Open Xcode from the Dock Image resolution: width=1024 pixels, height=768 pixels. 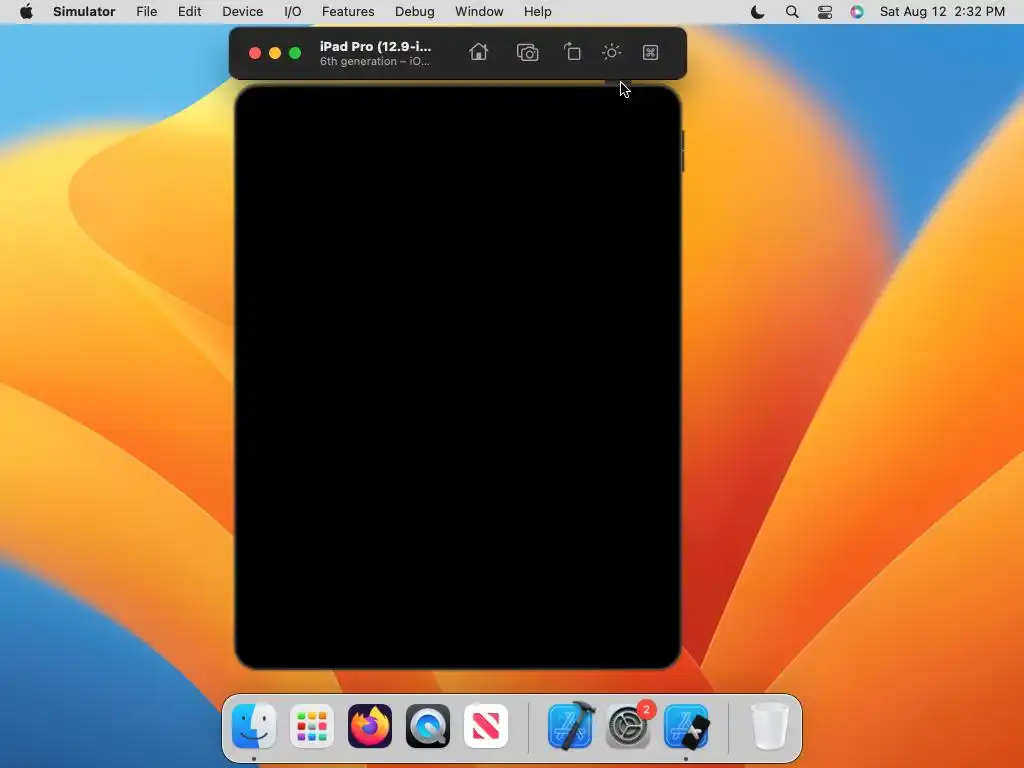coord(571,726)
